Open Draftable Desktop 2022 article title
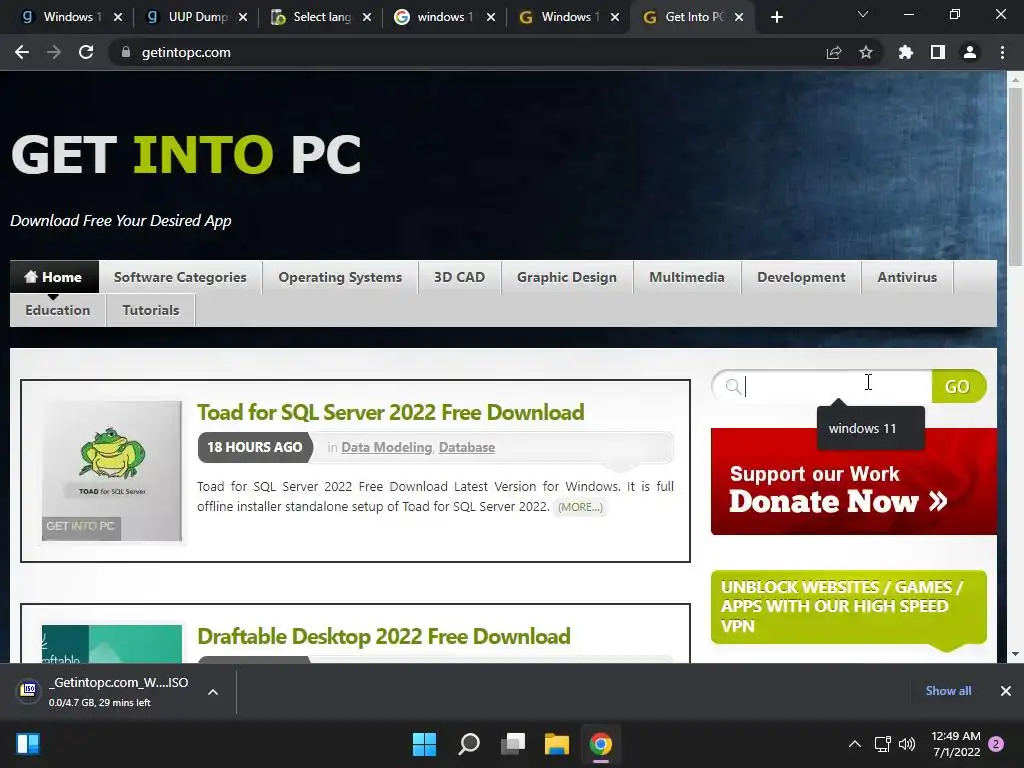This screenshot has height=768, width=1024. tap(384, 636)
